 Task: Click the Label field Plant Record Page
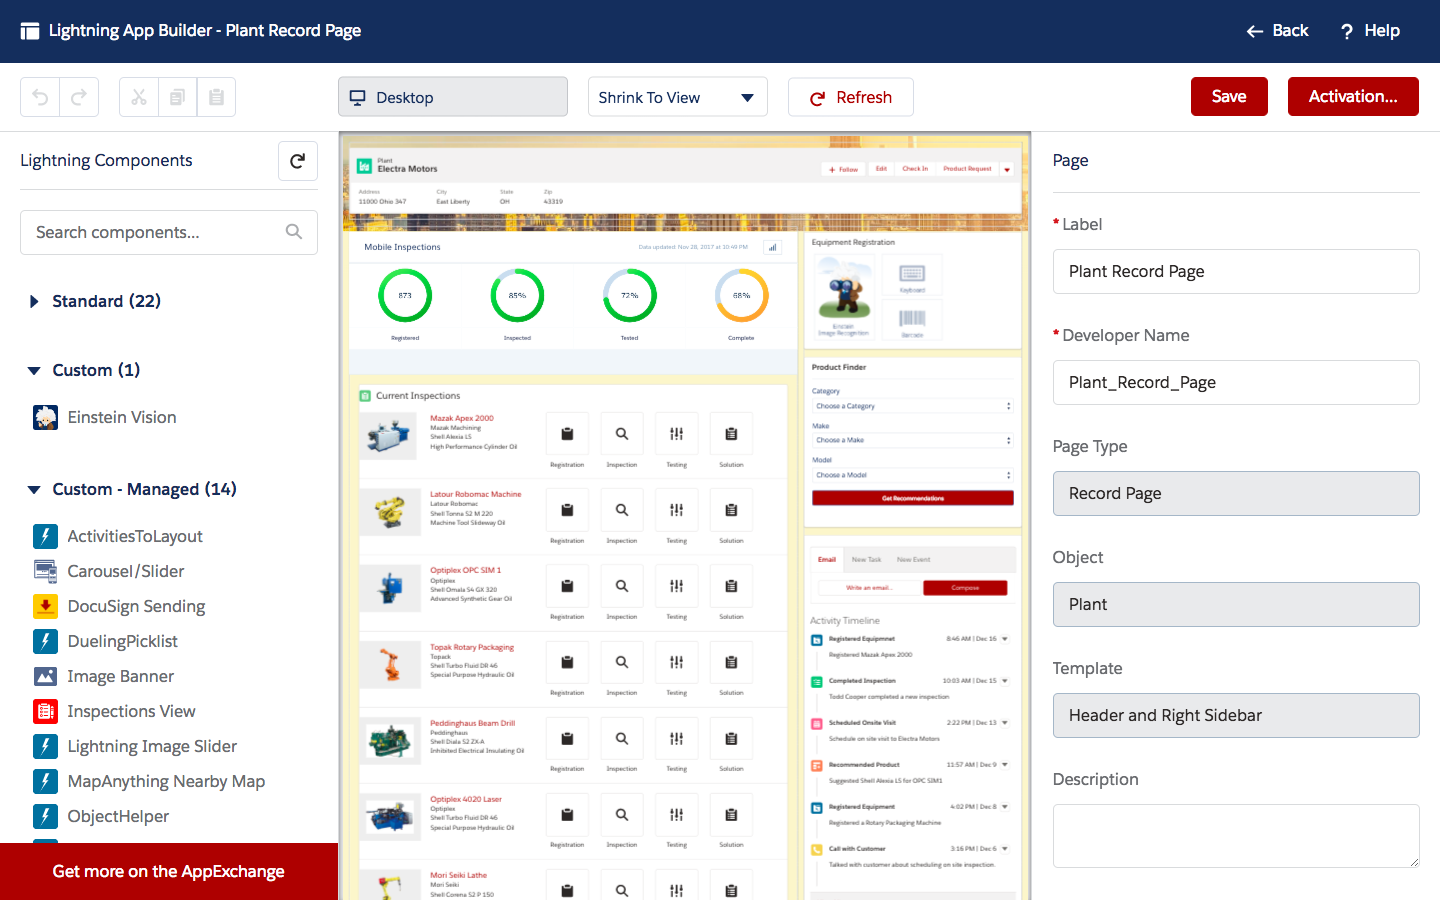point(1236,271)
